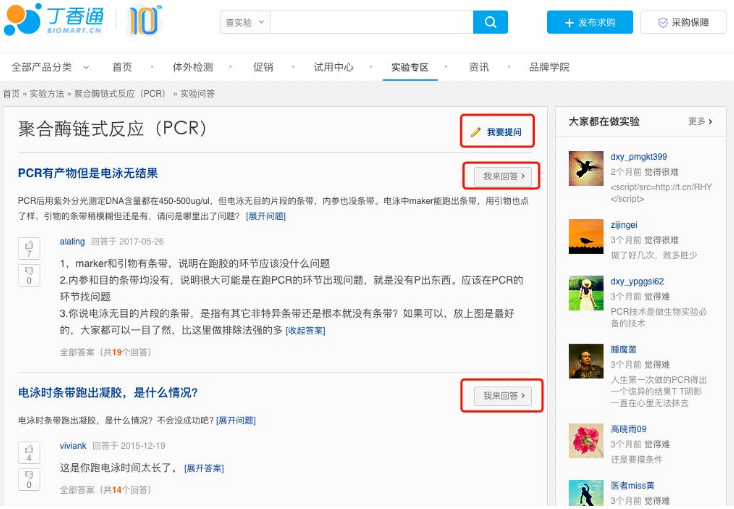Image resolution: width=734 pixels, height=509 pixels.
Task: Open 医者miss黄 username link
Action: pyautogui.click(x=632, y=486)
